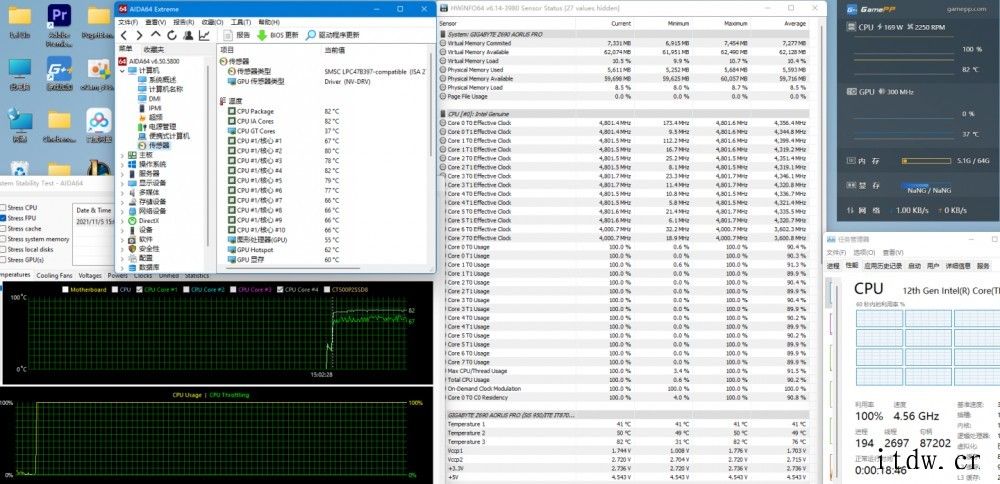Click AIDA64 refresh toolbar icon
This screenshot has height=484, width=1000.
(x=172, y=35)
